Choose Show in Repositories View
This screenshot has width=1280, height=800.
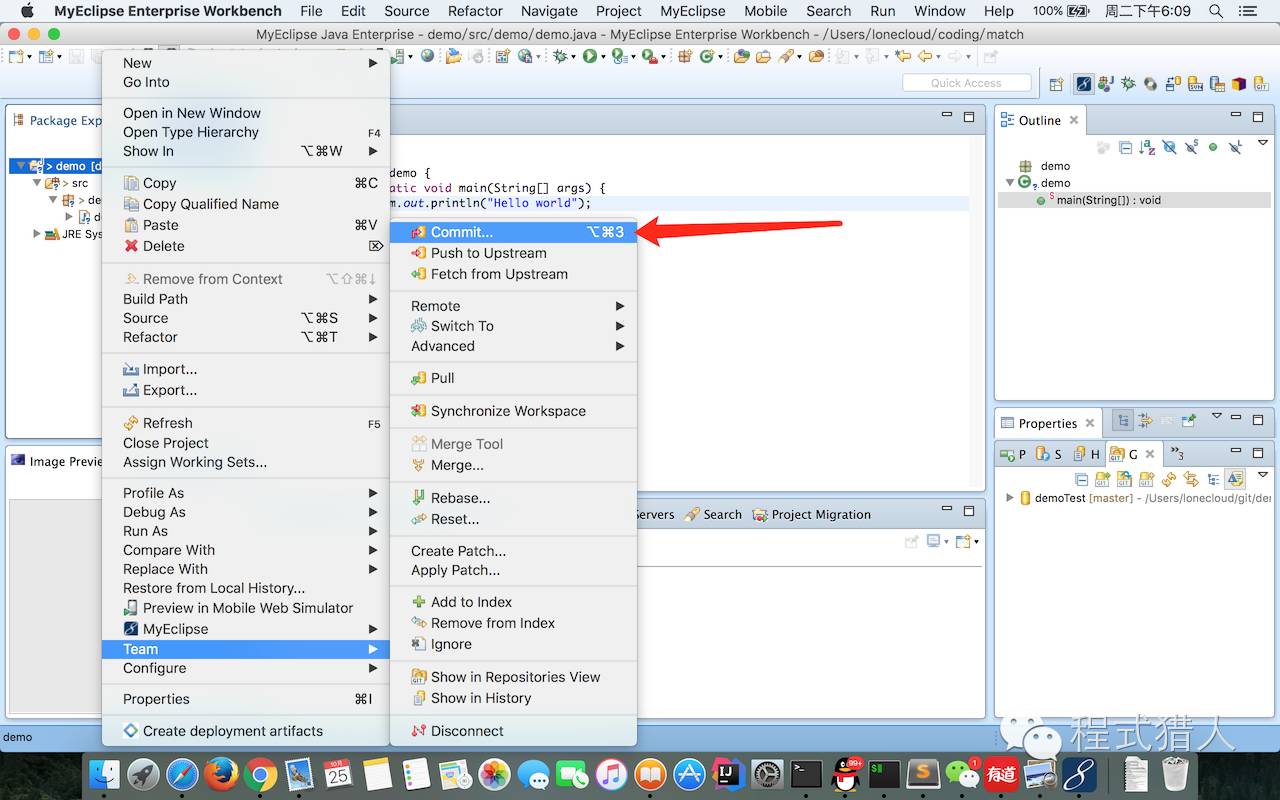[513, 677]
